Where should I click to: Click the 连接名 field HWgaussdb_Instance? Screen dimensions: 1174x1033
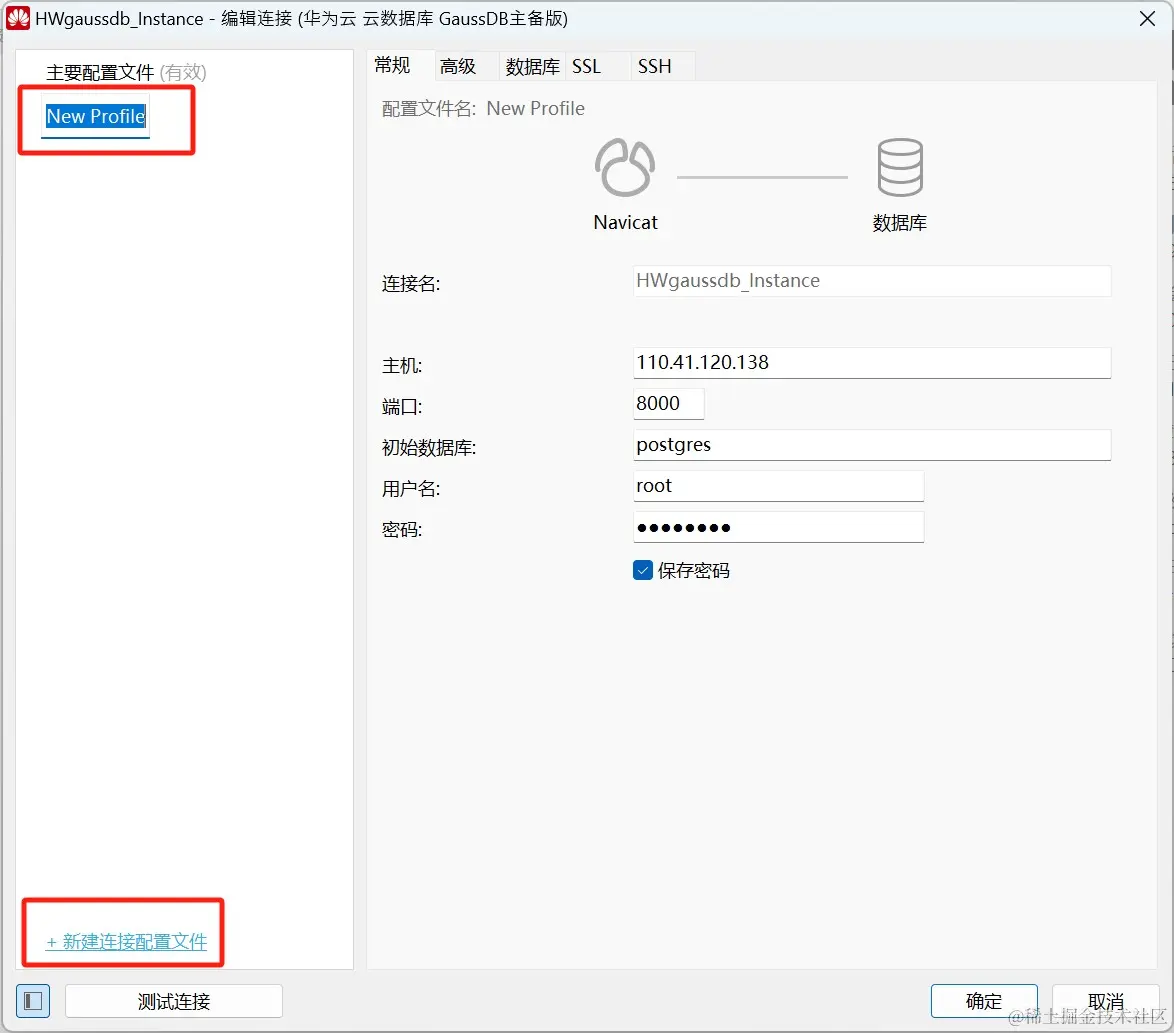pyautogui.click(x=872, y=281)
